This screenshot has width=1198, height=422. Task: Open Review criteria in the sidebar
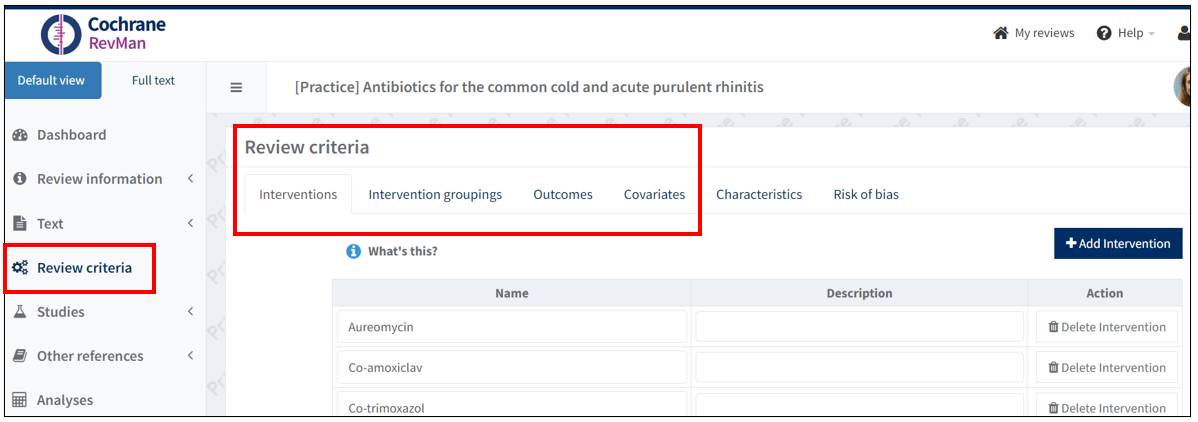83,268
